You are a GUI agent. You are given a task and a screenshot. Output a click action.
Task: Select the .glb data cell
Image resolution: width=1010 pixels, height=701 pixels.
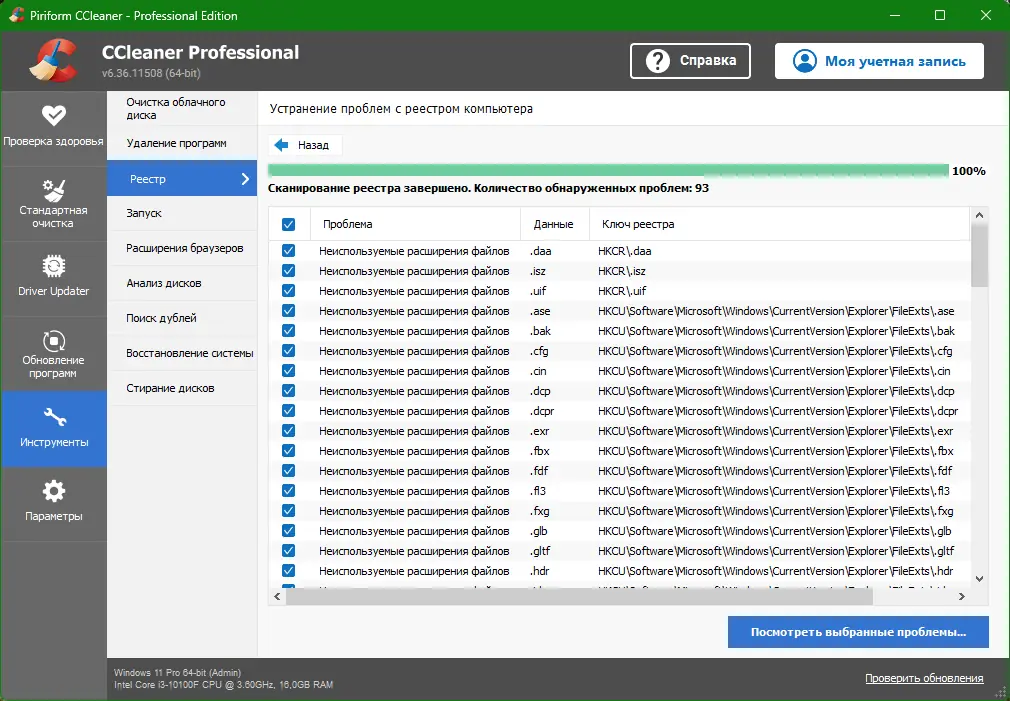click(x=539, y=530)
